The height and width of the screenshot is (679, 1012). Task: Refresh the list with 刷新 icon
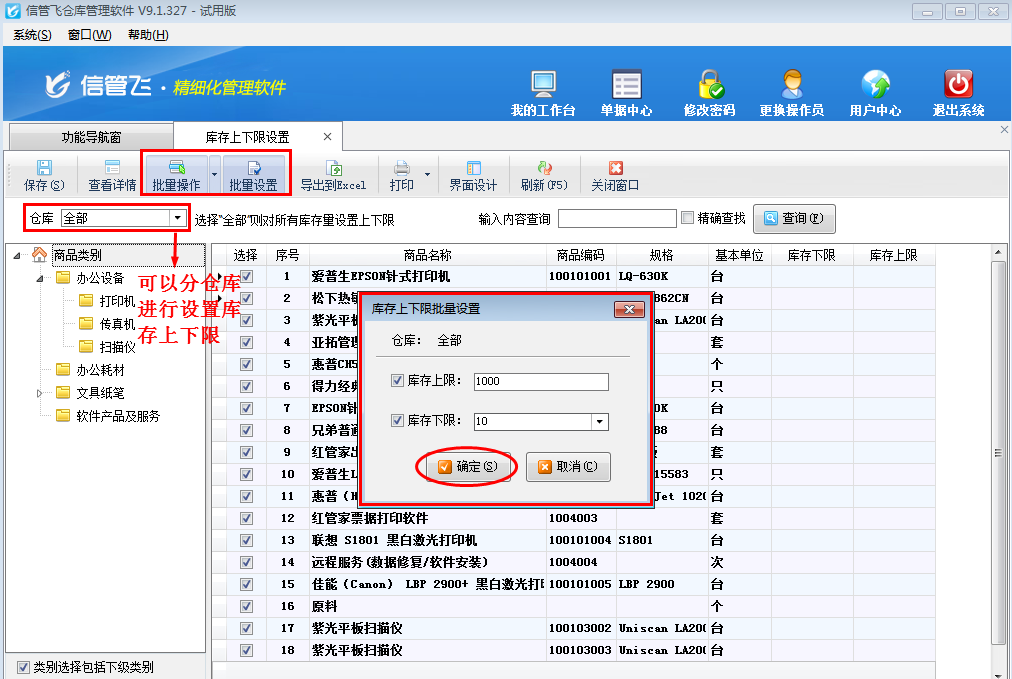point(547,173)
